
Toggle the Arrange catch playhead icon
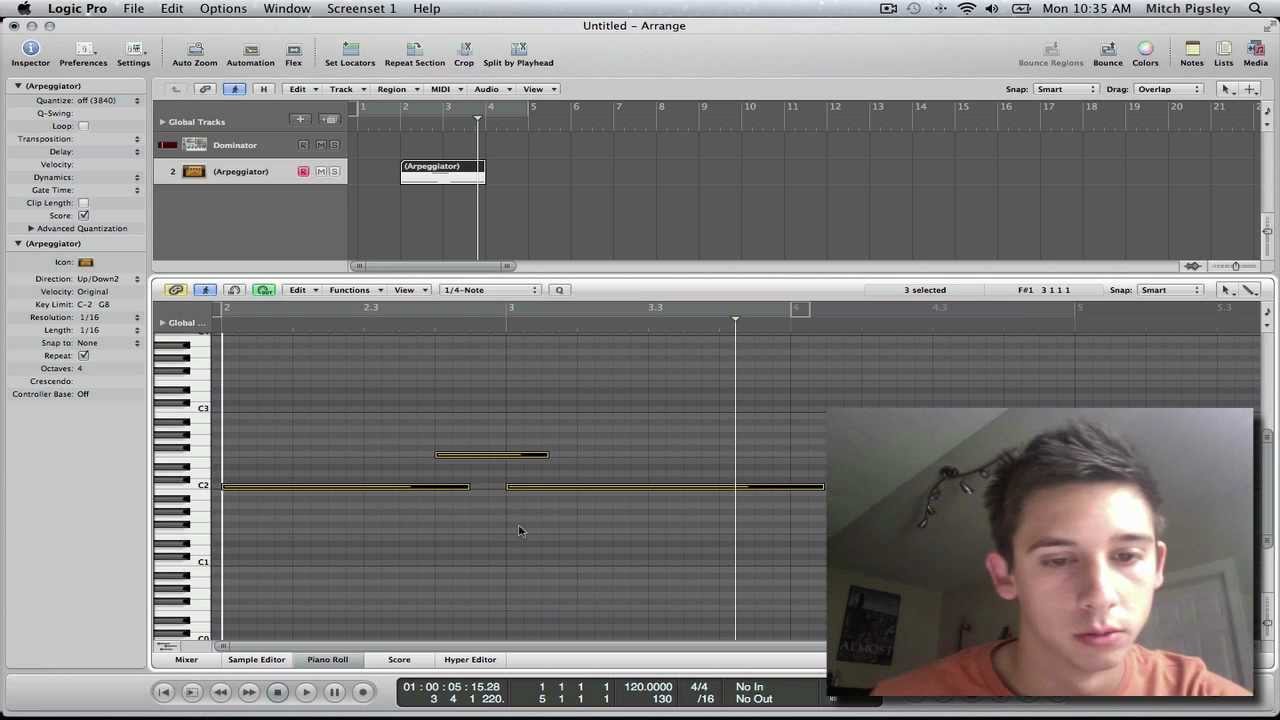pos(235,89)
